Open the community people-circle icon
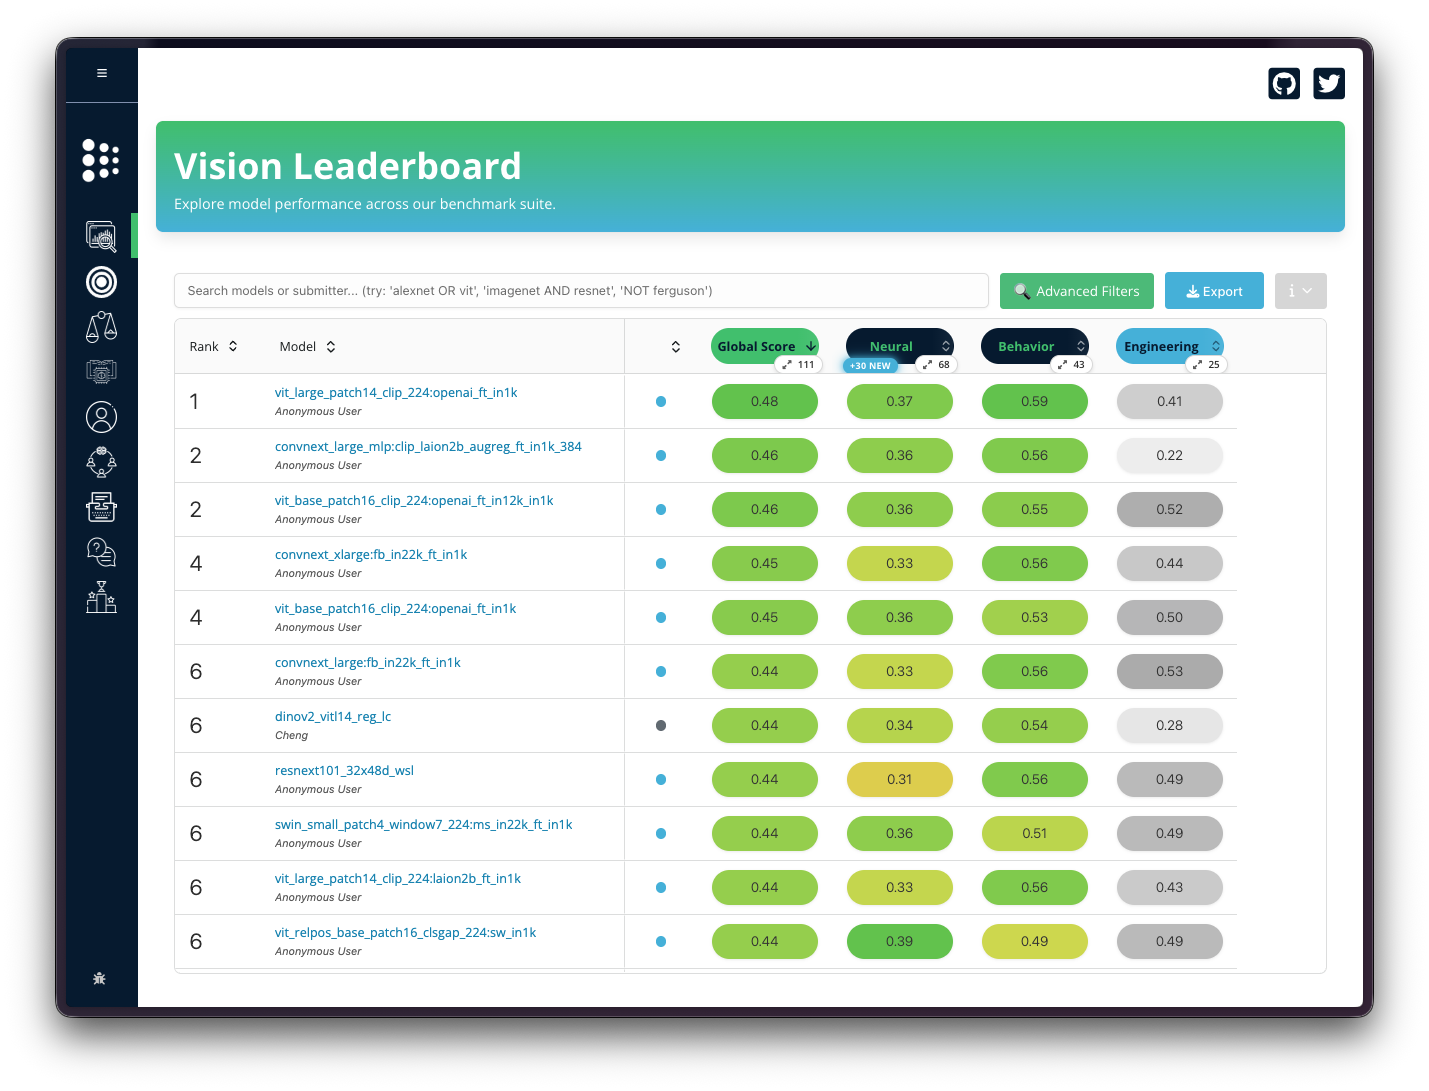Image resolution: width=1429 pixels, height=1091 pixels. pyautogui.click(x=101, y=461)
